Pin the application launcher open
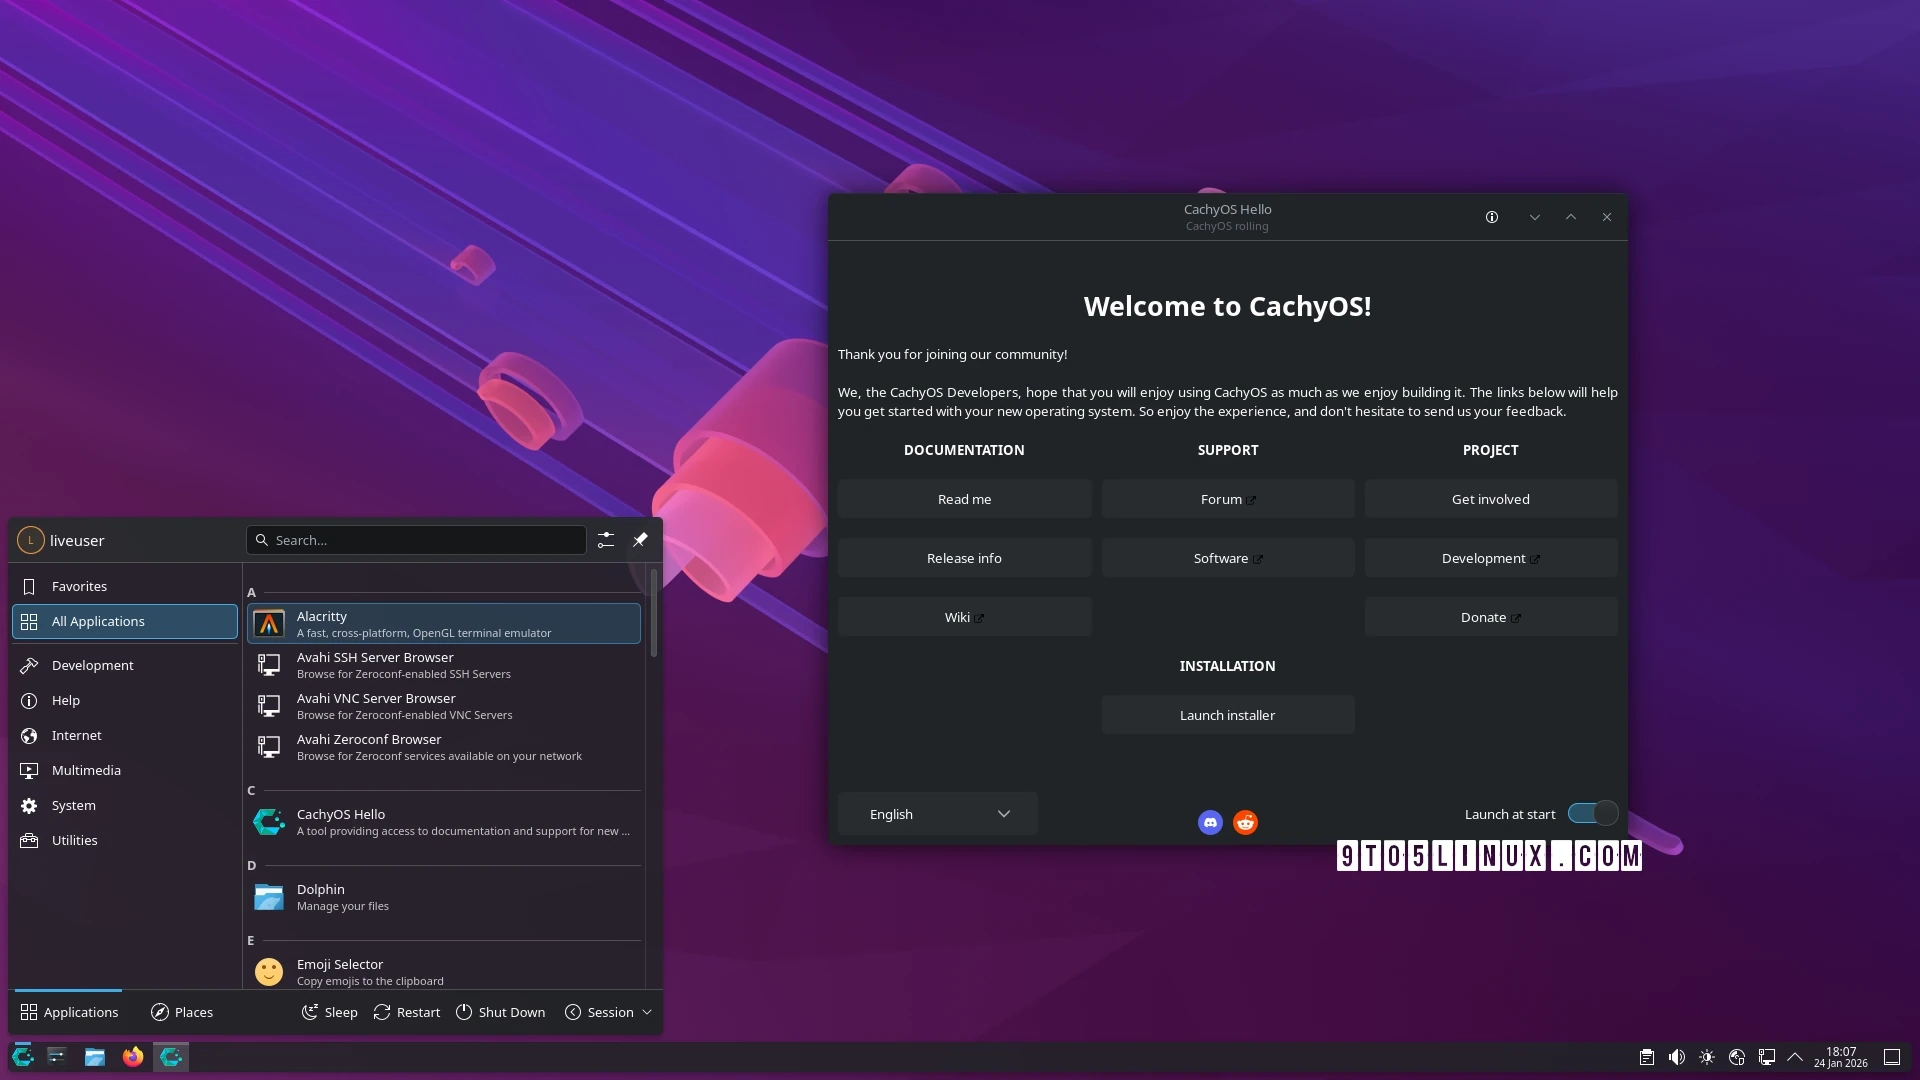This screenshot has height=1080, width=1920. tap(640, 540)
